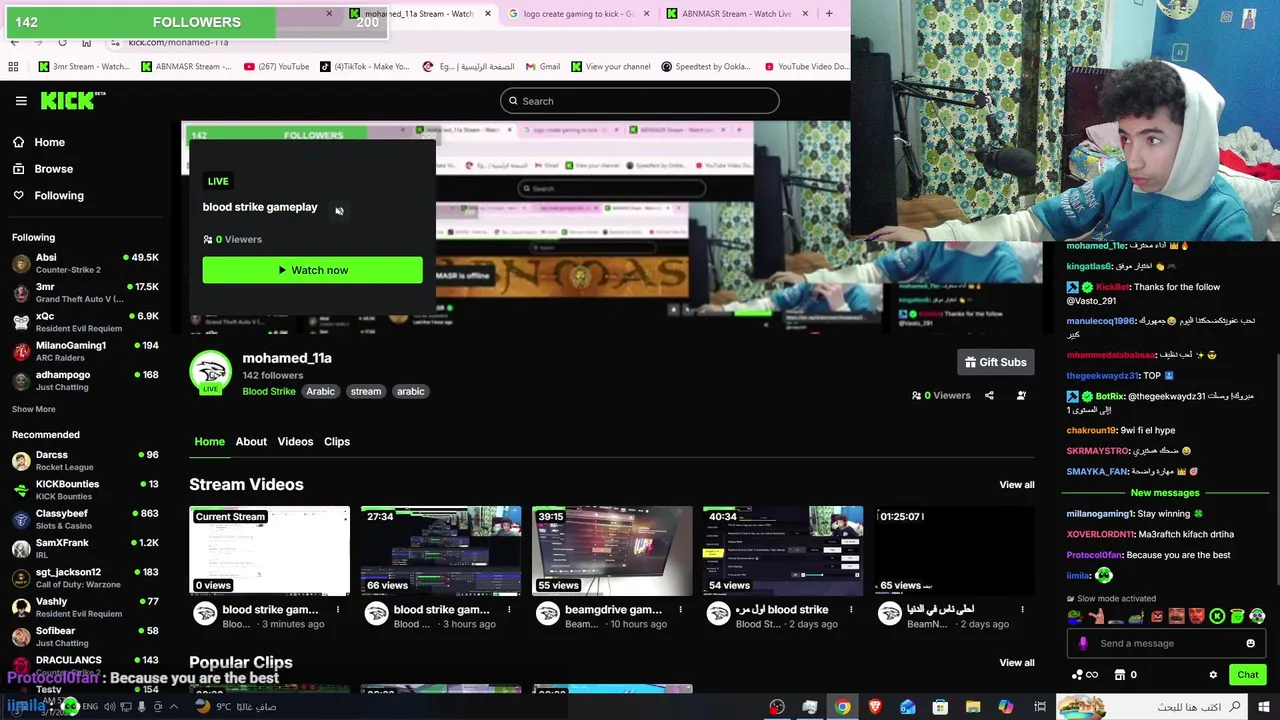
Task: Click the New messages banner in chat
Action: click(x=1165, y=493)
